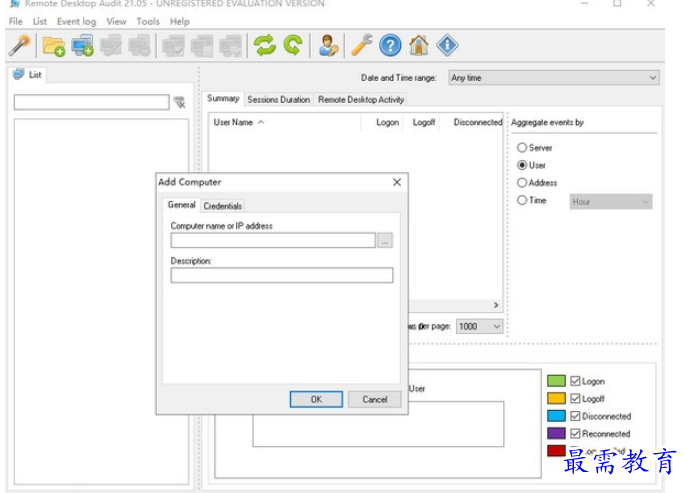Click Cancel in Add Computer dialog
This screenshot has width=685, height=493.
point(375,399)
